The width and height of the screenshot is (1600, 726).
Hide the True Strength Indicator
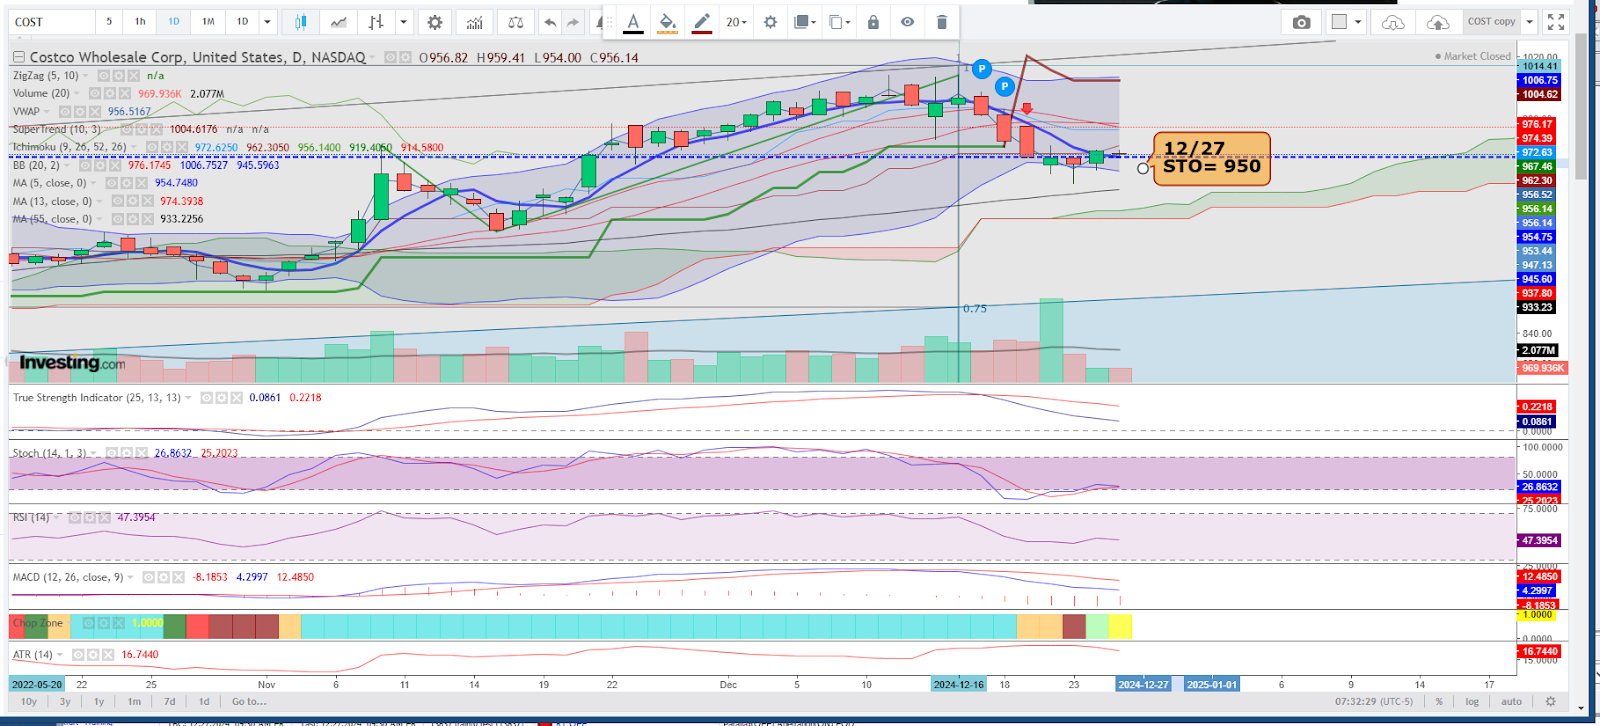pyautogui.click(x=206, y=398)
